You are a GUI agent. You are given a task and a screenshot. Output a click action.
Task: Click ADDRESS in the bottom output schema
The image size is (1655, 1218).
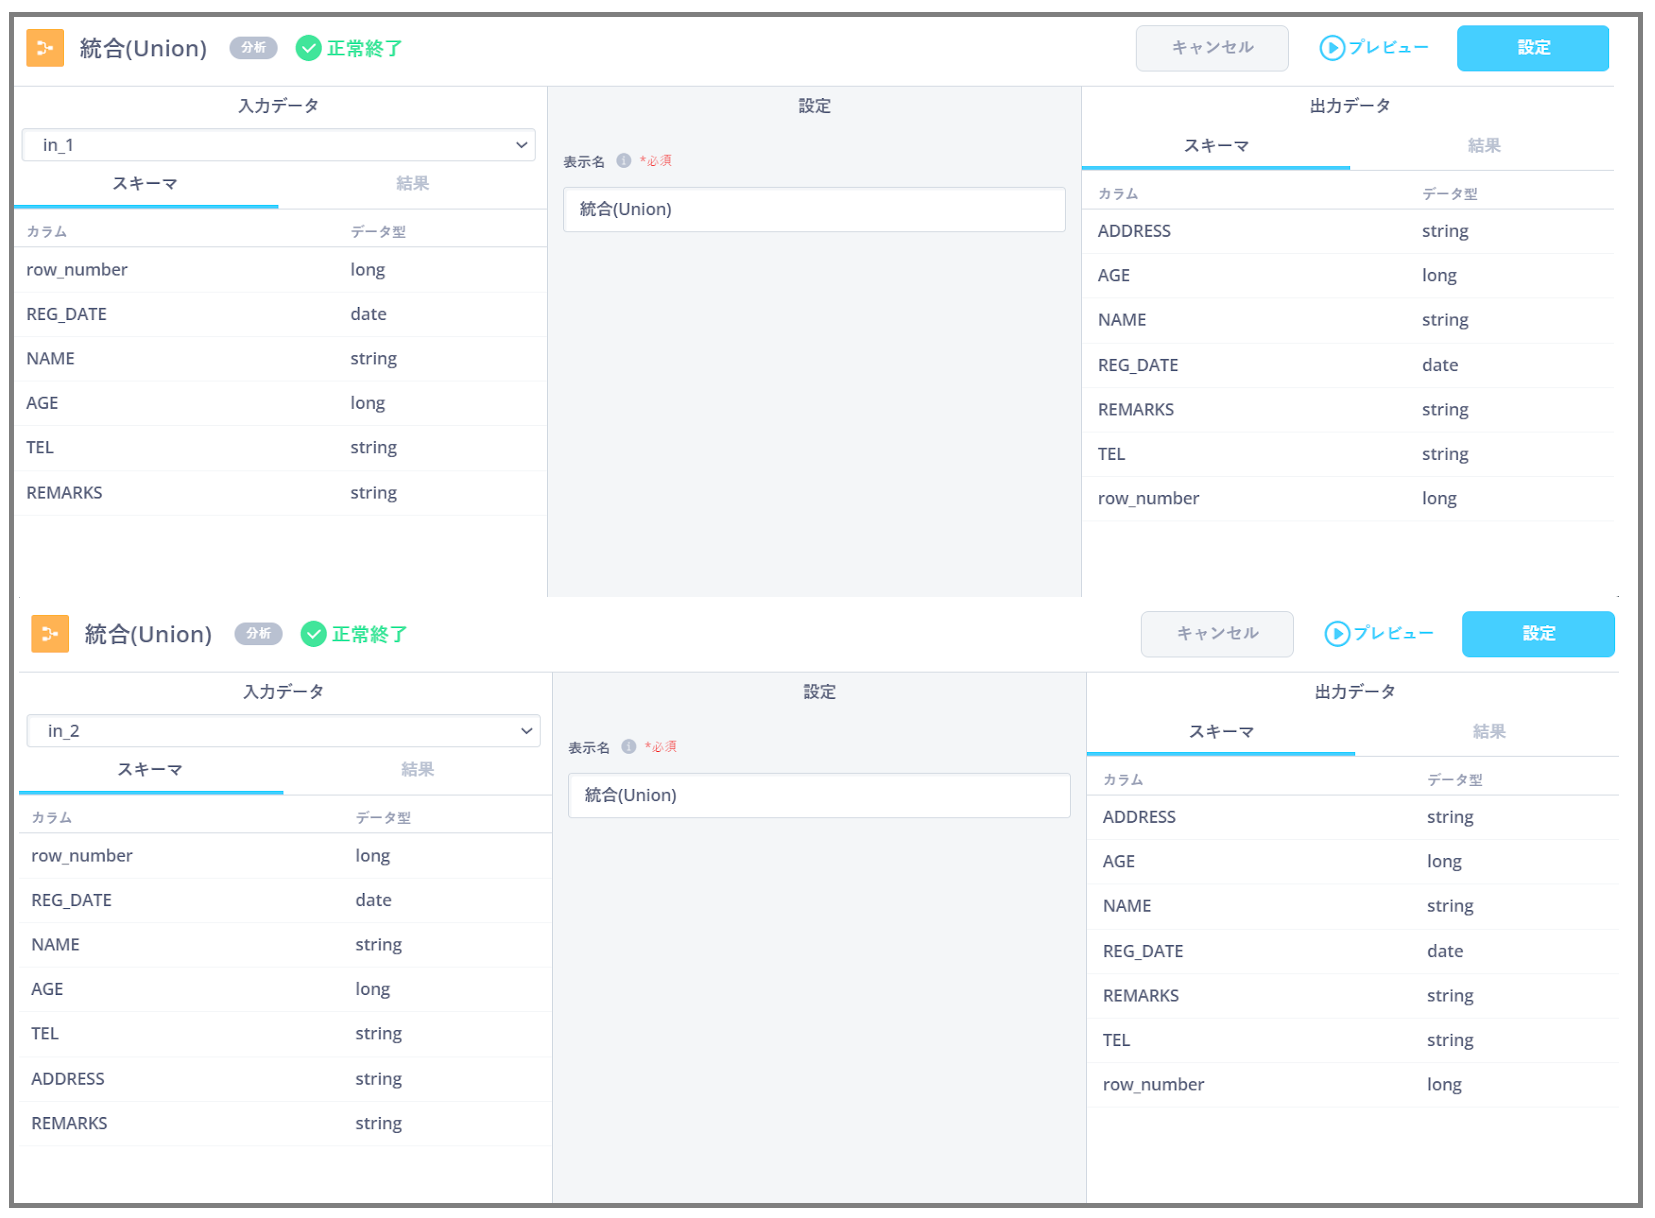(1139, 817)
